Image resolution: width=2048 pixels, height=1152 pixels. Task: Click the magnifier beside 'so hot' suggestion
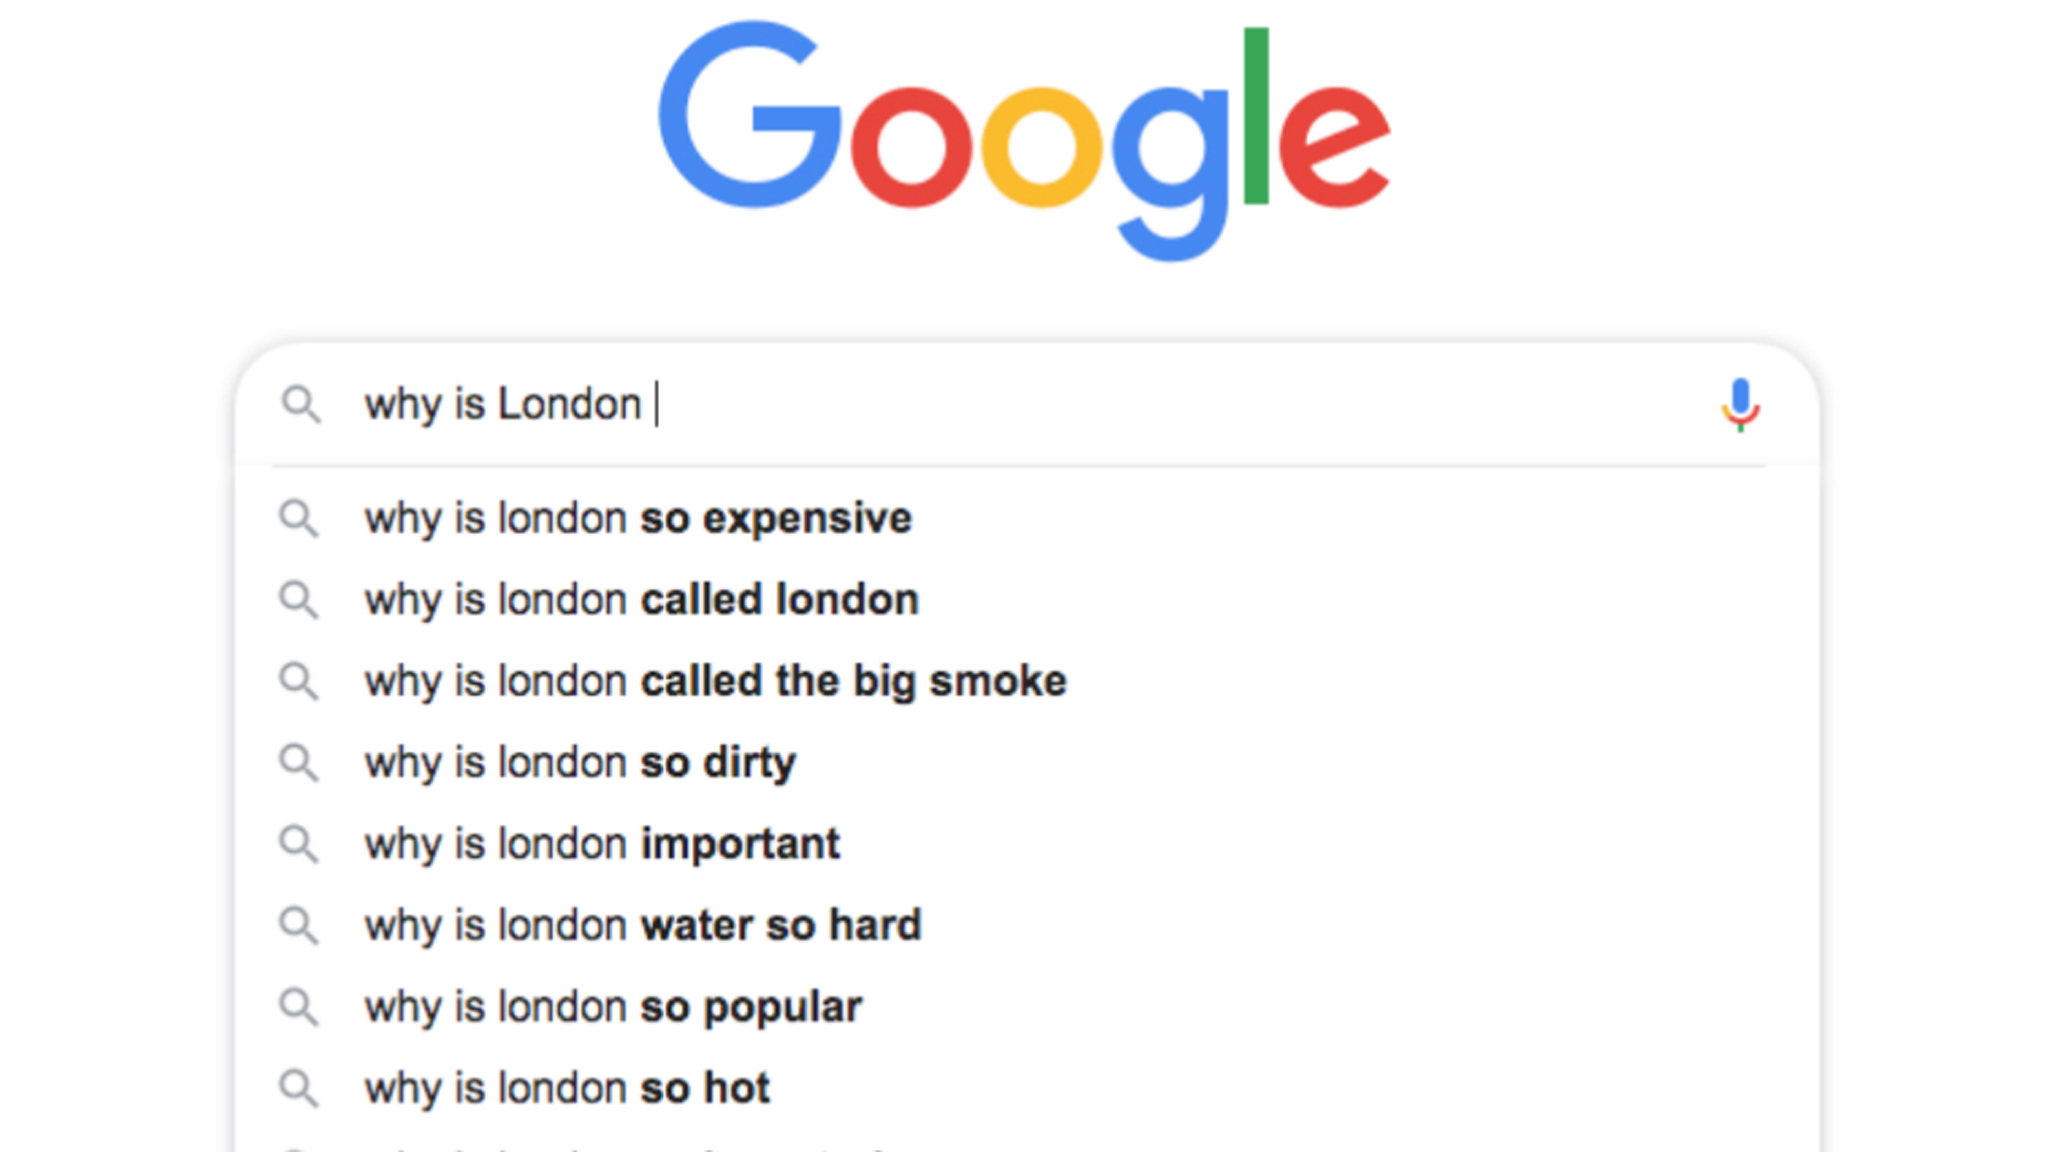298,1088
